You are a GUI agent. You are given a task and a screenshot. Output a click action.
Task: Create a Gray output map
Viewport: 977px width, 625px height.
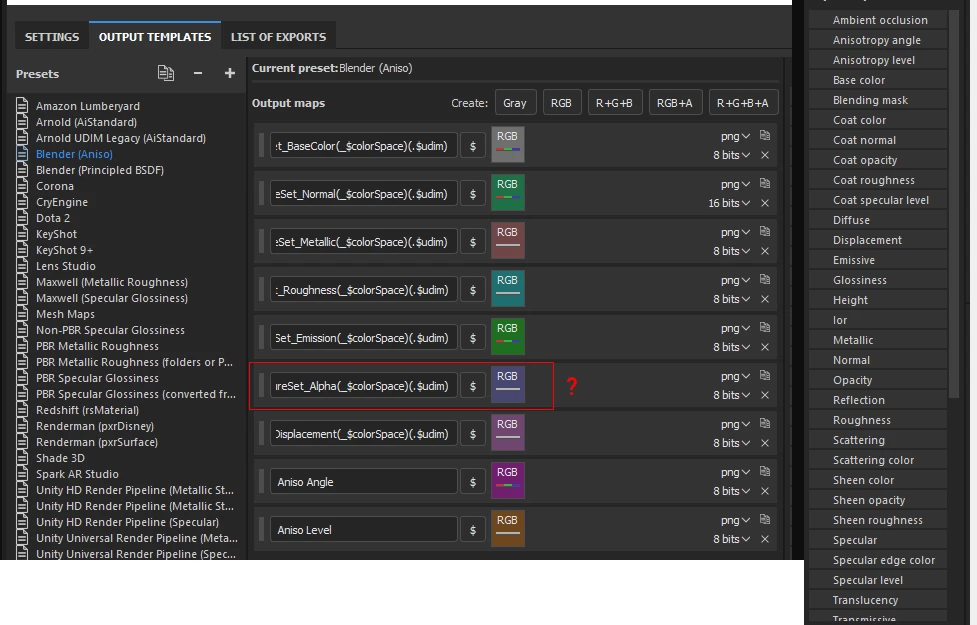[515, 103]
